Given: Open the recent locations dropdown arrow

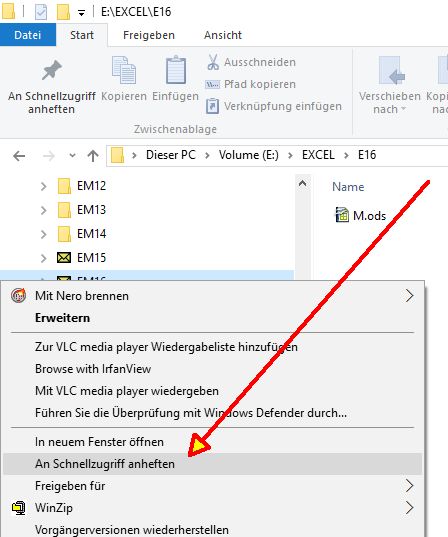Looking at the screenshot, I should 72,155.
